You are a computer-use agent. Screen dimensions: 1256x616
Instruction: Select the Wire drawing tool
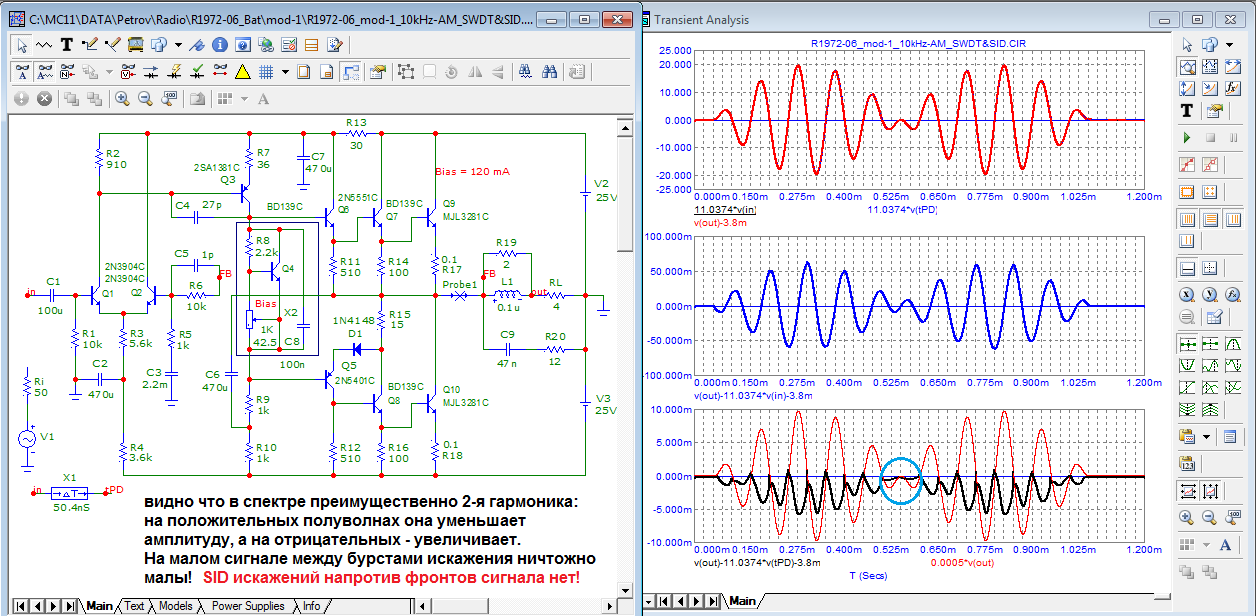coord(89,45)
